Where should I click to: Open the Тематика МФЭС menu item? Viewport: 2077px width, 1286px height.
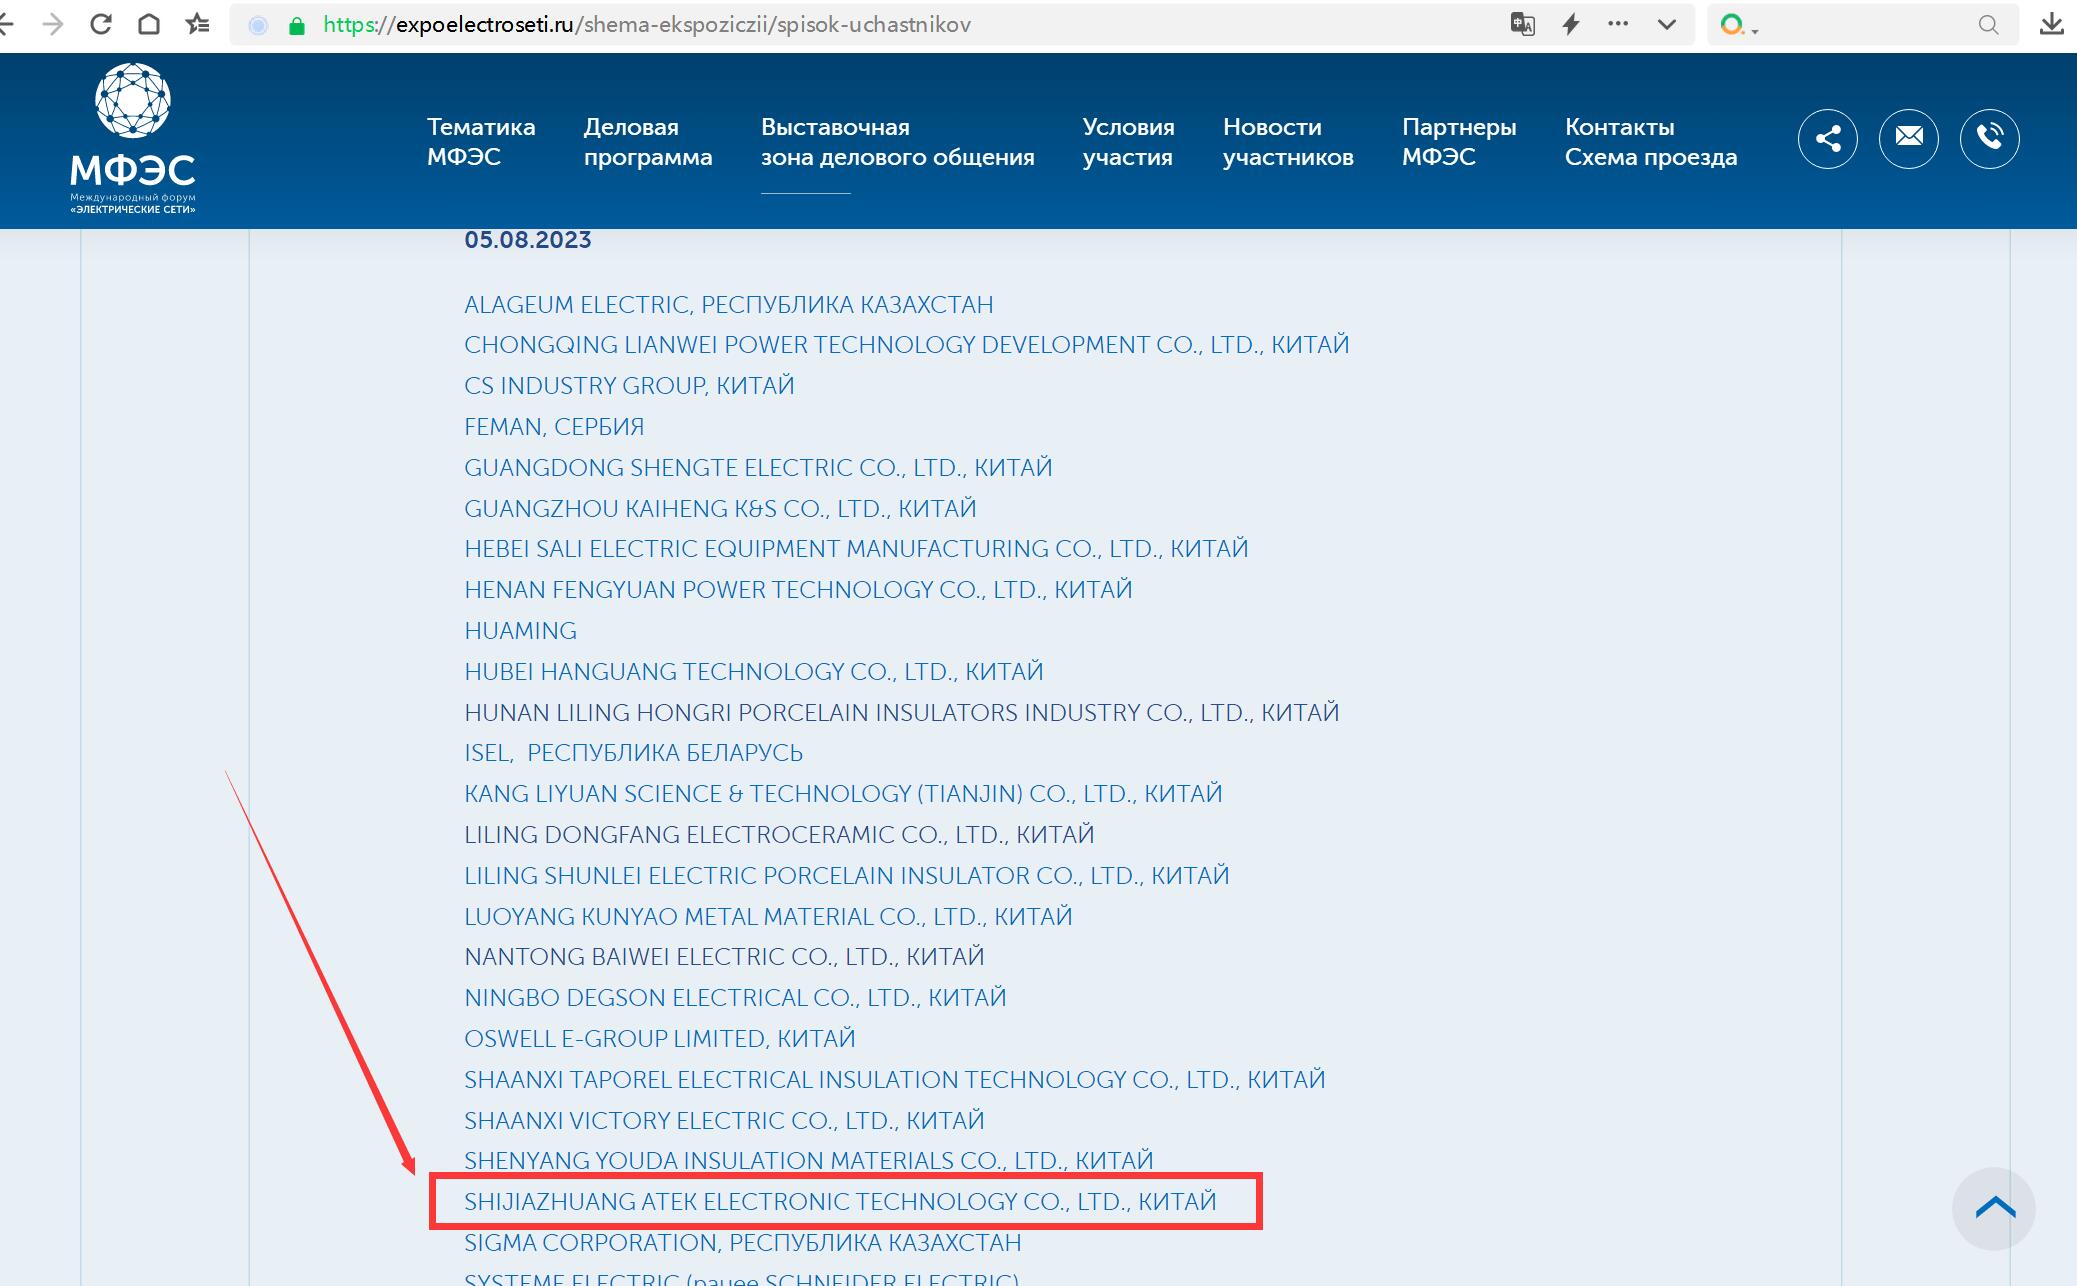pos(481,142)
